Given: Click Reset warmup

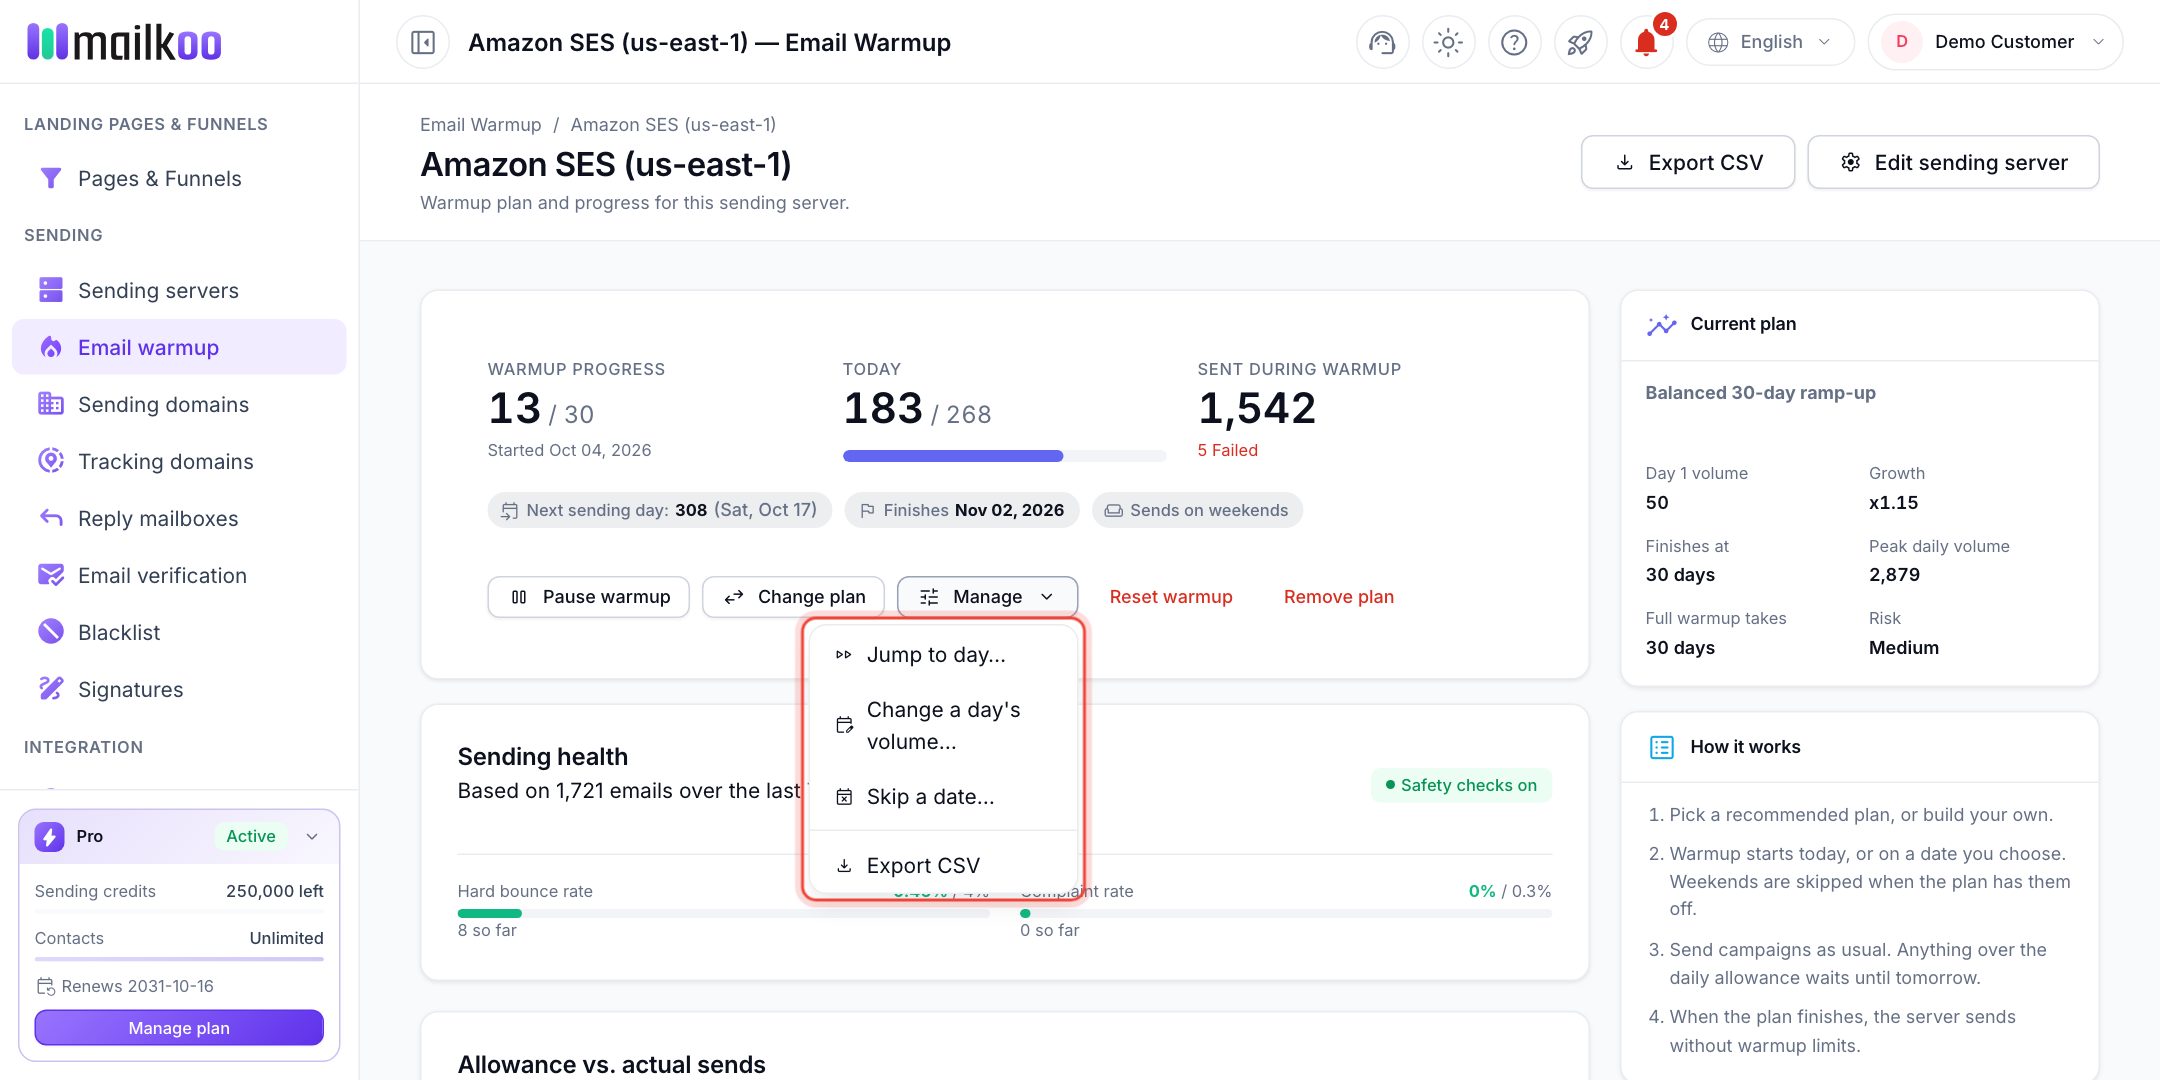Looking at the screenshot, I should 1171,597.
